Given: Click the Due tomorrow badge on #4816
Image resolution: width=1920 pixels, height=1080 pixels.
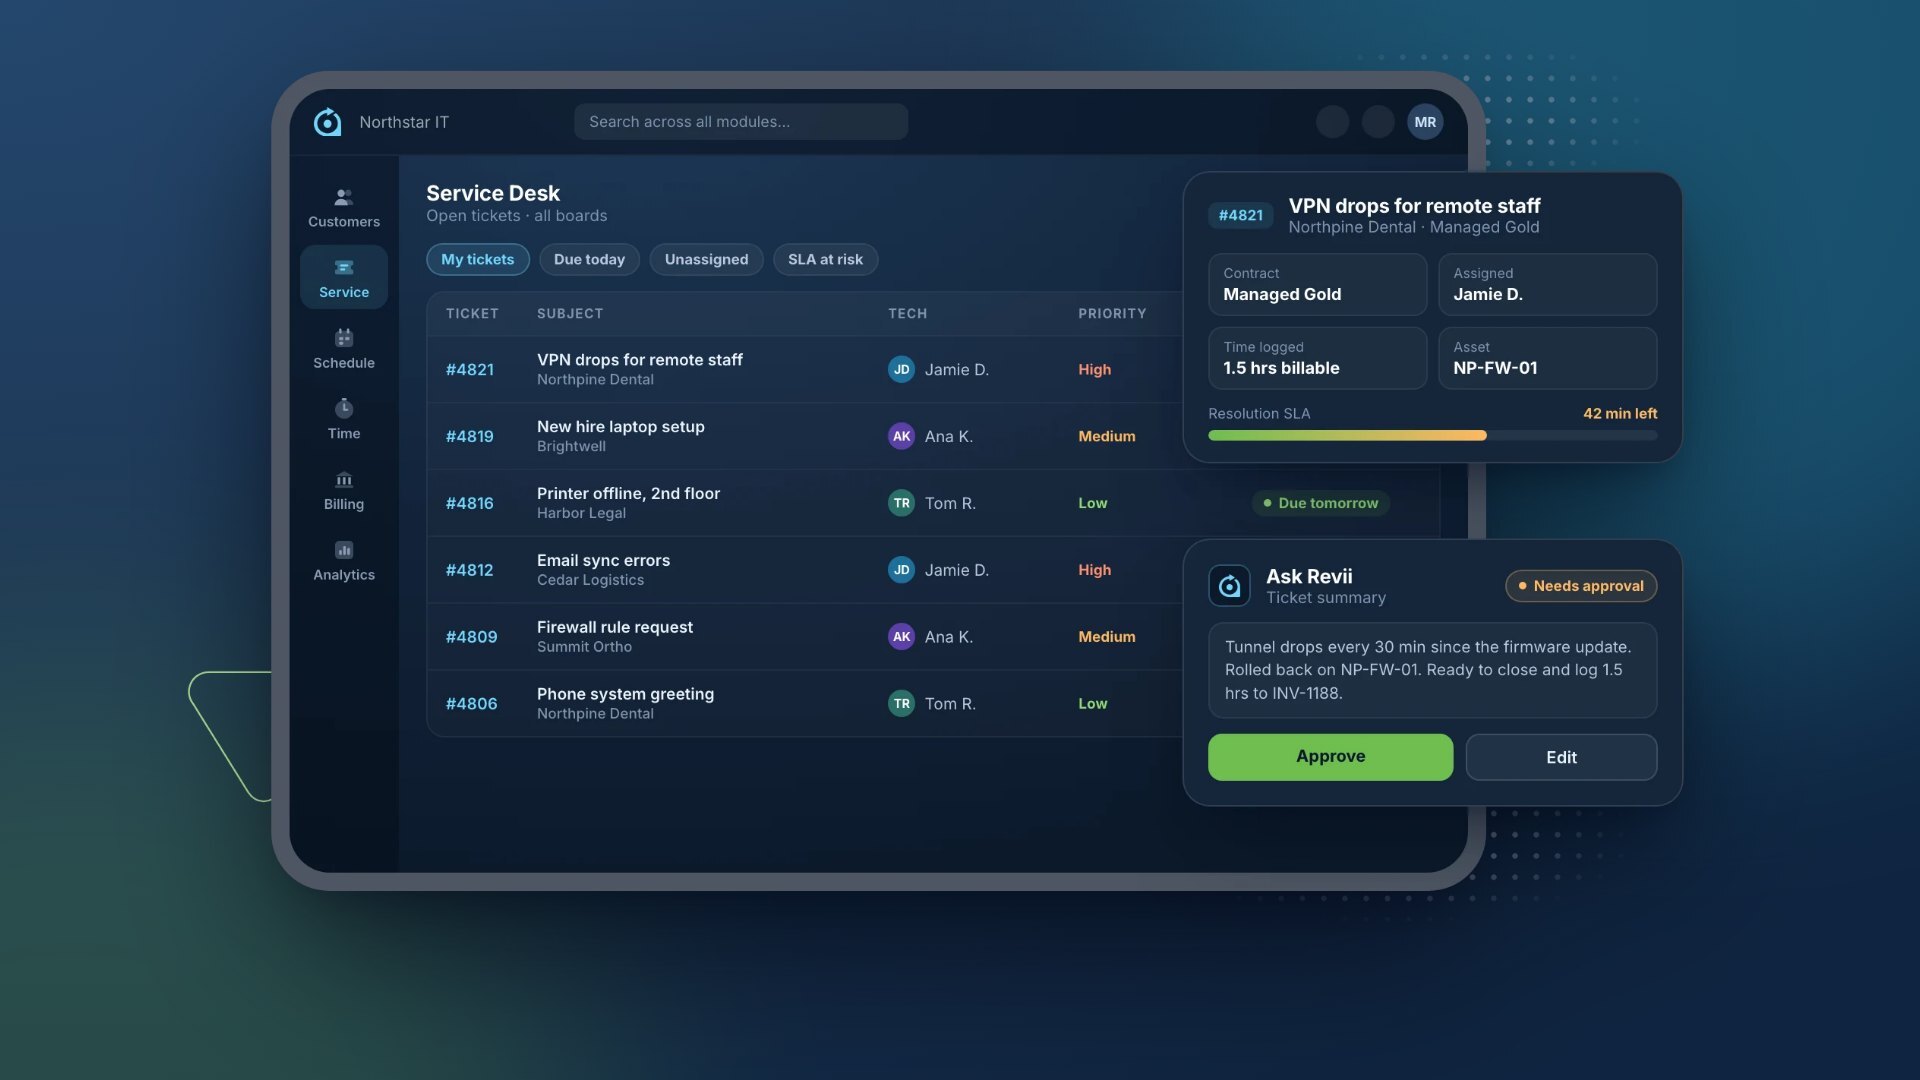Looking at the screenshot, I should coord(1320,503).
